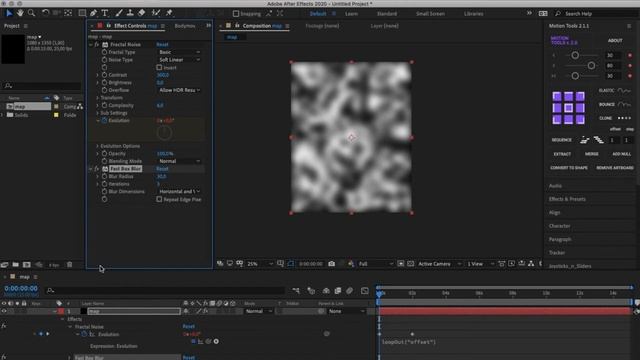640x360 pixels.
Task: Select the Learn workspace
Action: click(x=351, y=13)
